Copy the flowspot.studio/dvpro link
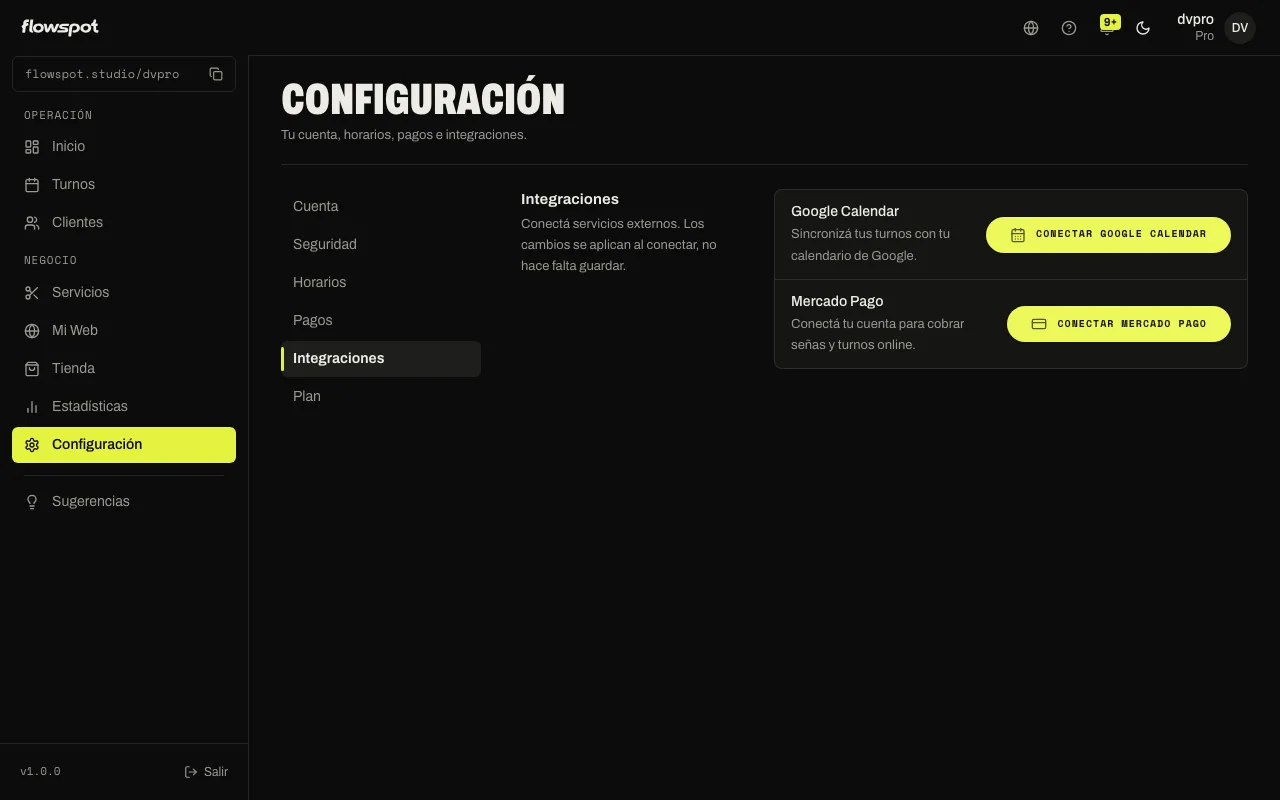This screenshot has width=1280, height=800. click(x=216, y=74)
